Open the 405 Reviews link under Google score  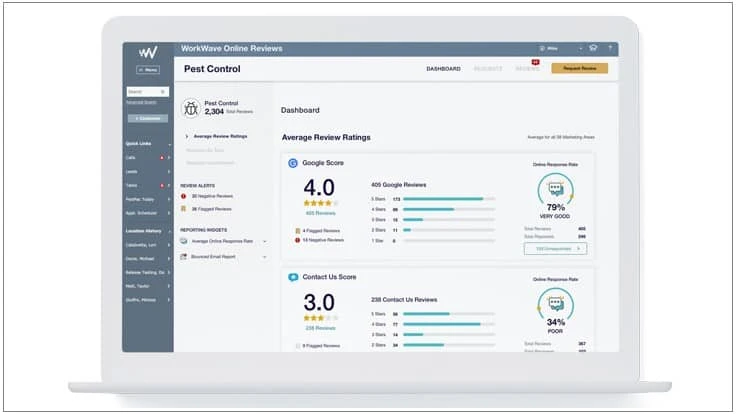320,213
